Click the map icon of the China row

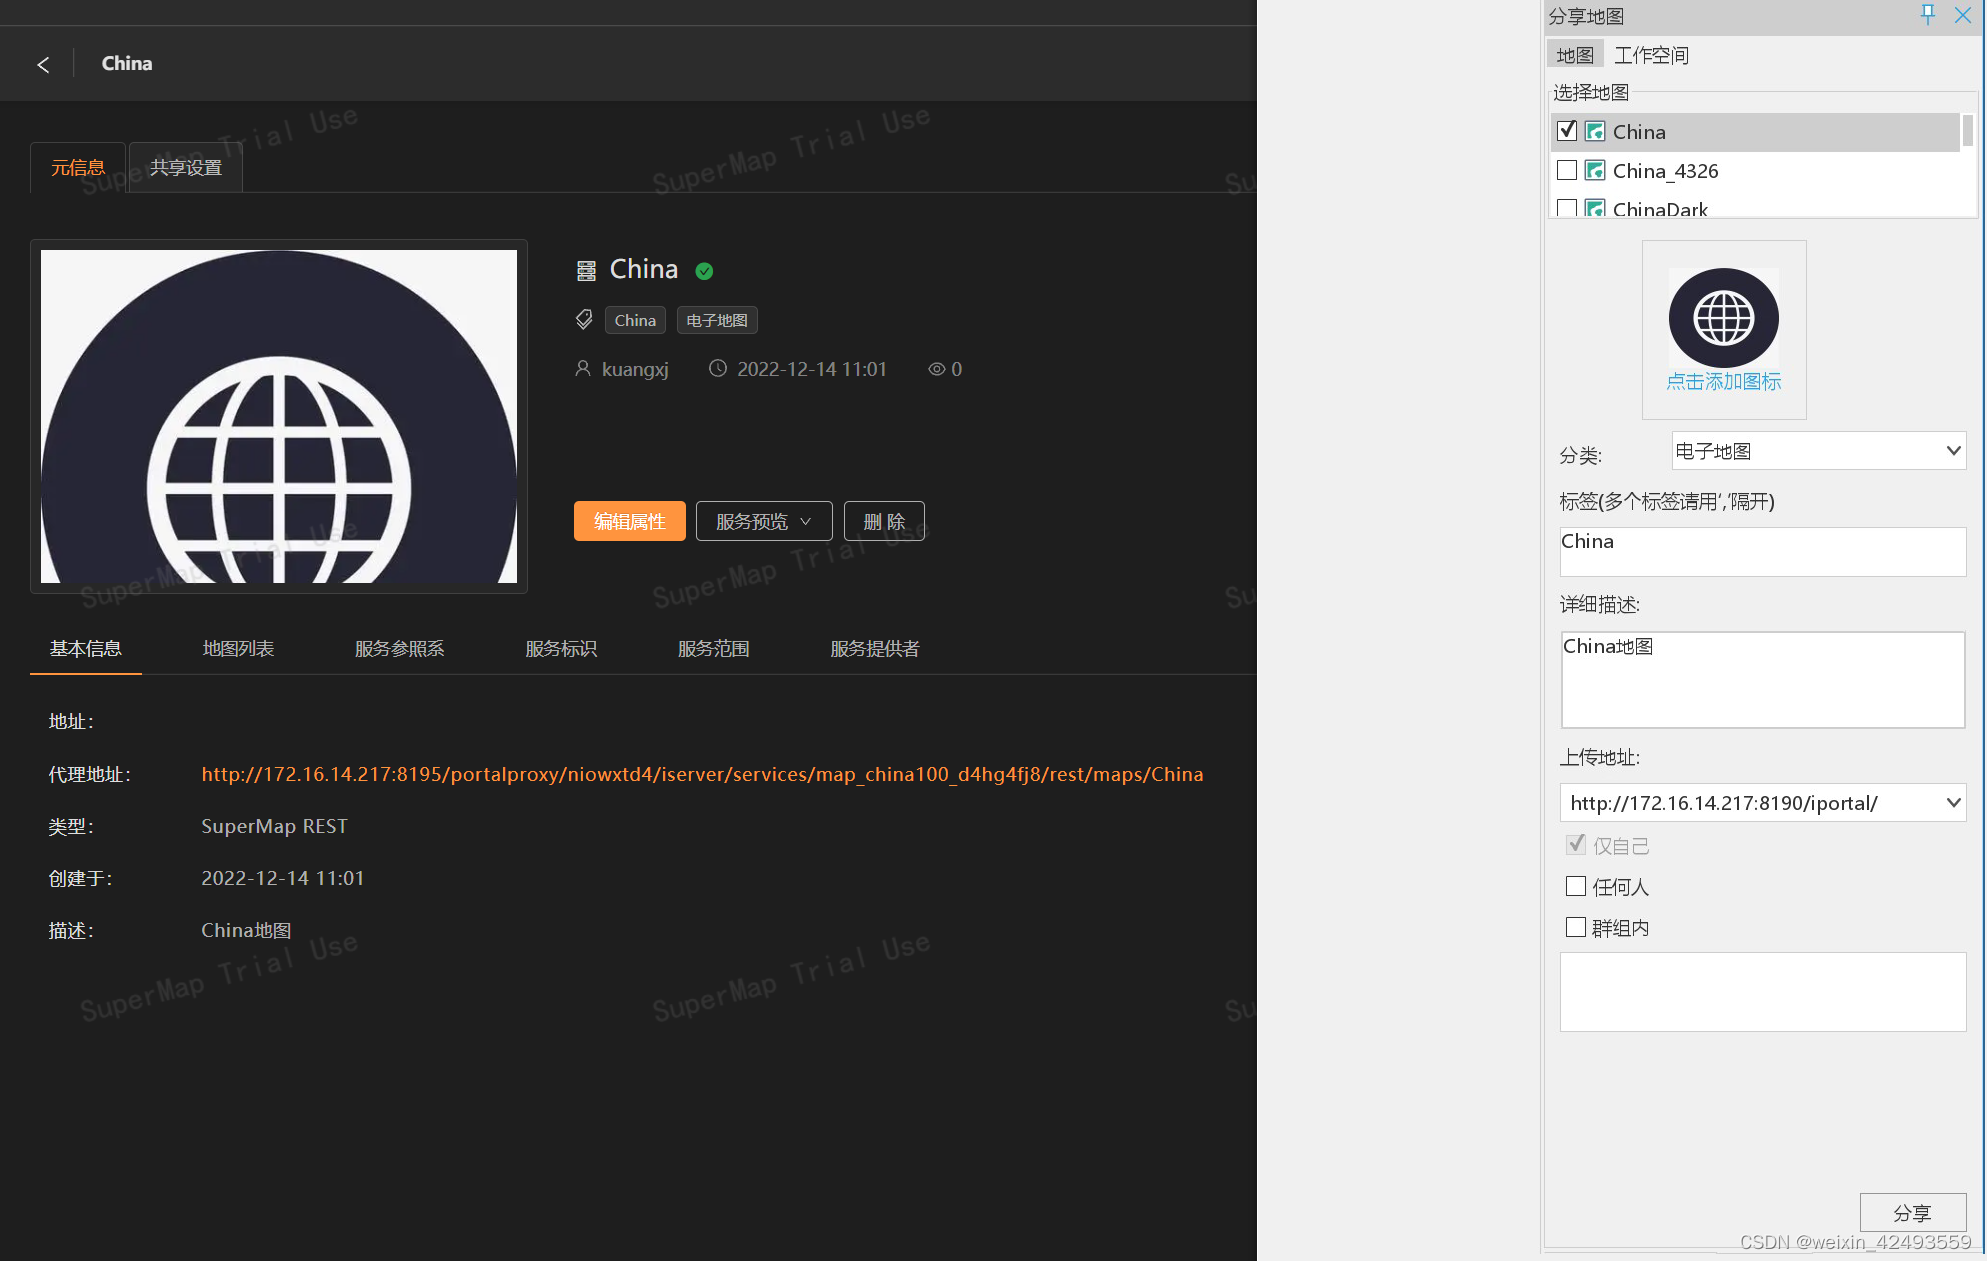point(1595,132)
